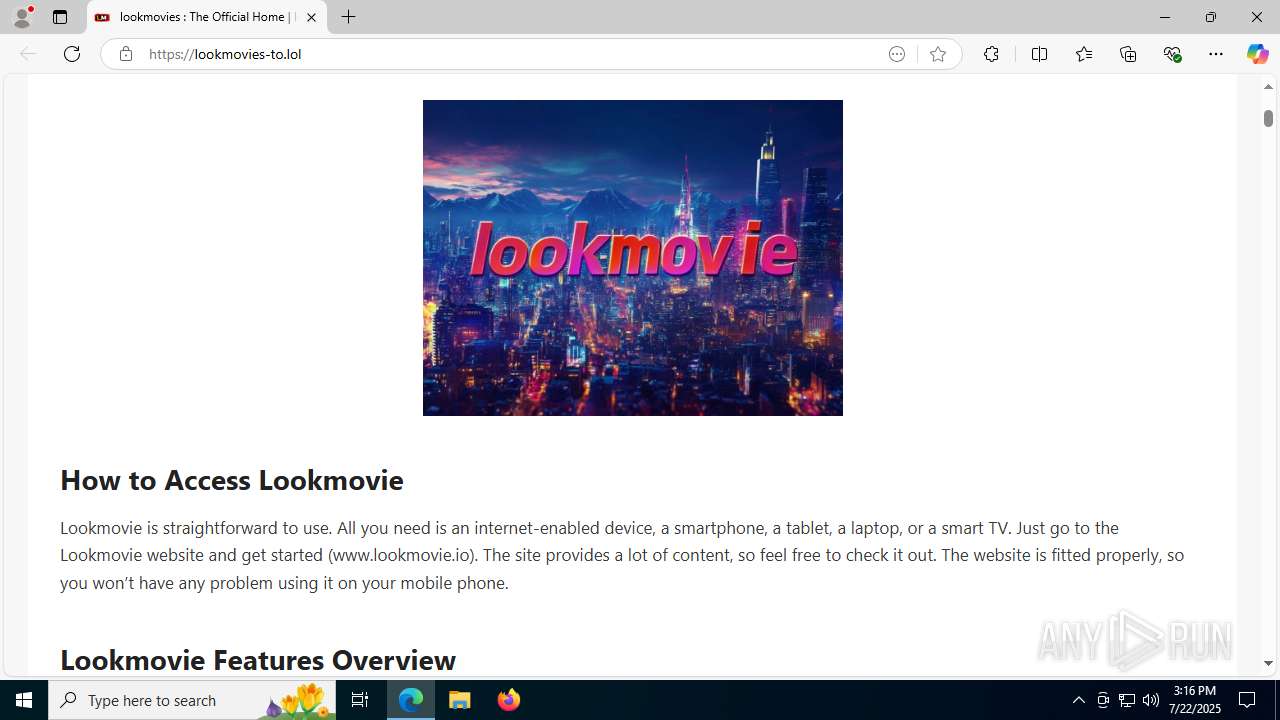Open Settings and more ellipsis menu
The width and height of the screenshot is (1280, 720).
click(x=1216, y=54)
